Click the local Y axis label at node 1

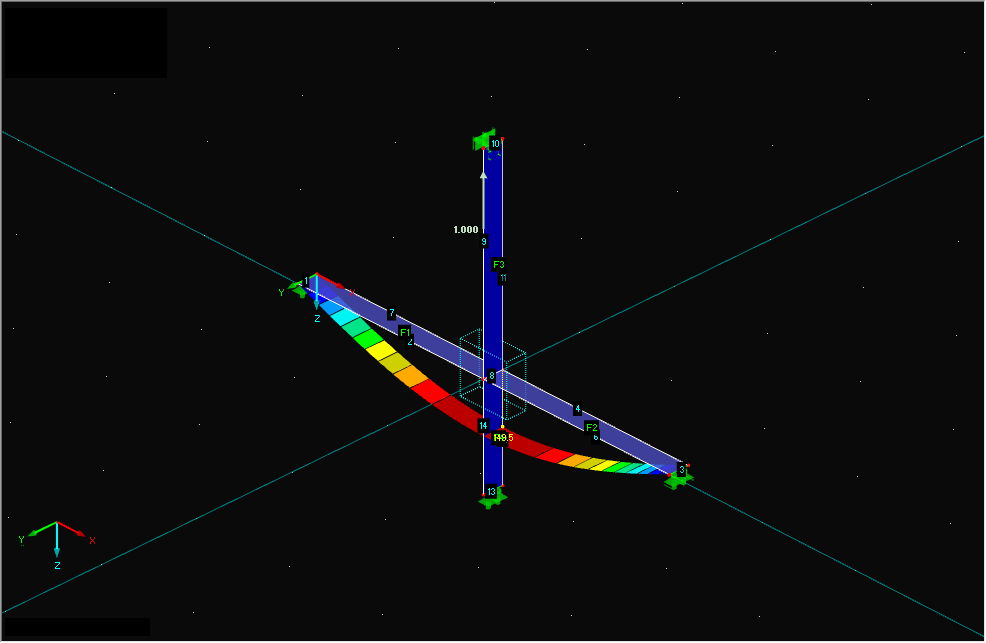[281, 293]
